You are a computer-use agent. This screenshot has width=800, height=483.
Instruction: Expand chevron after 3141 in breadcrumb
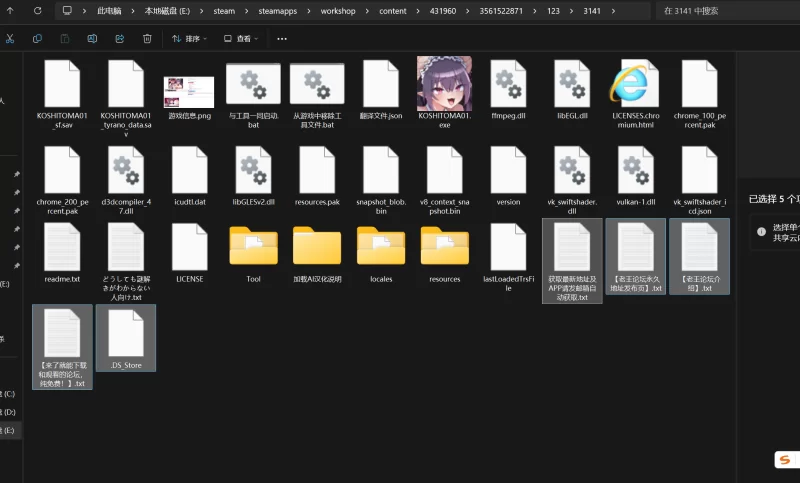[613, 11]
